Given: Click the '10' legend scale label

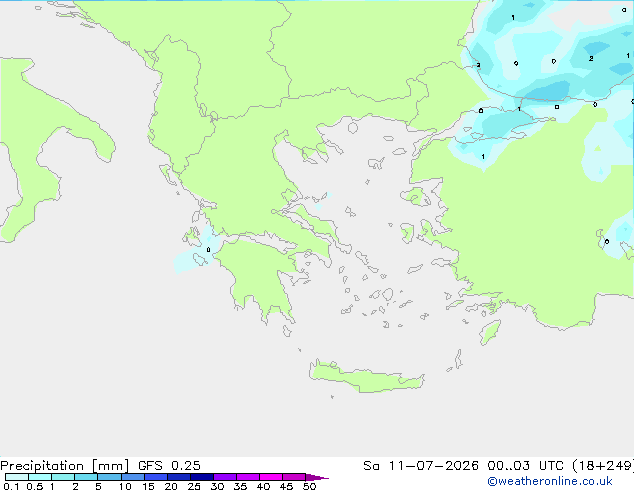Looking at the screenshot, I should 125,486.
